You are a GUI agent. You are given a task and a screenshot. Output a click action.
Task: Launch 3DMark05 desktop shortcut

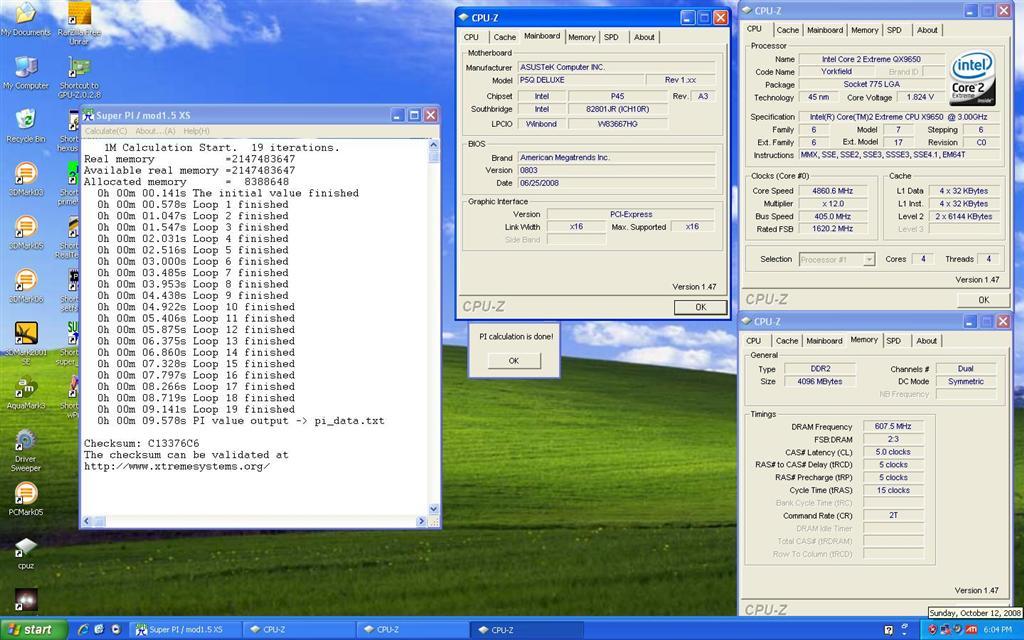tap(25, 233)
